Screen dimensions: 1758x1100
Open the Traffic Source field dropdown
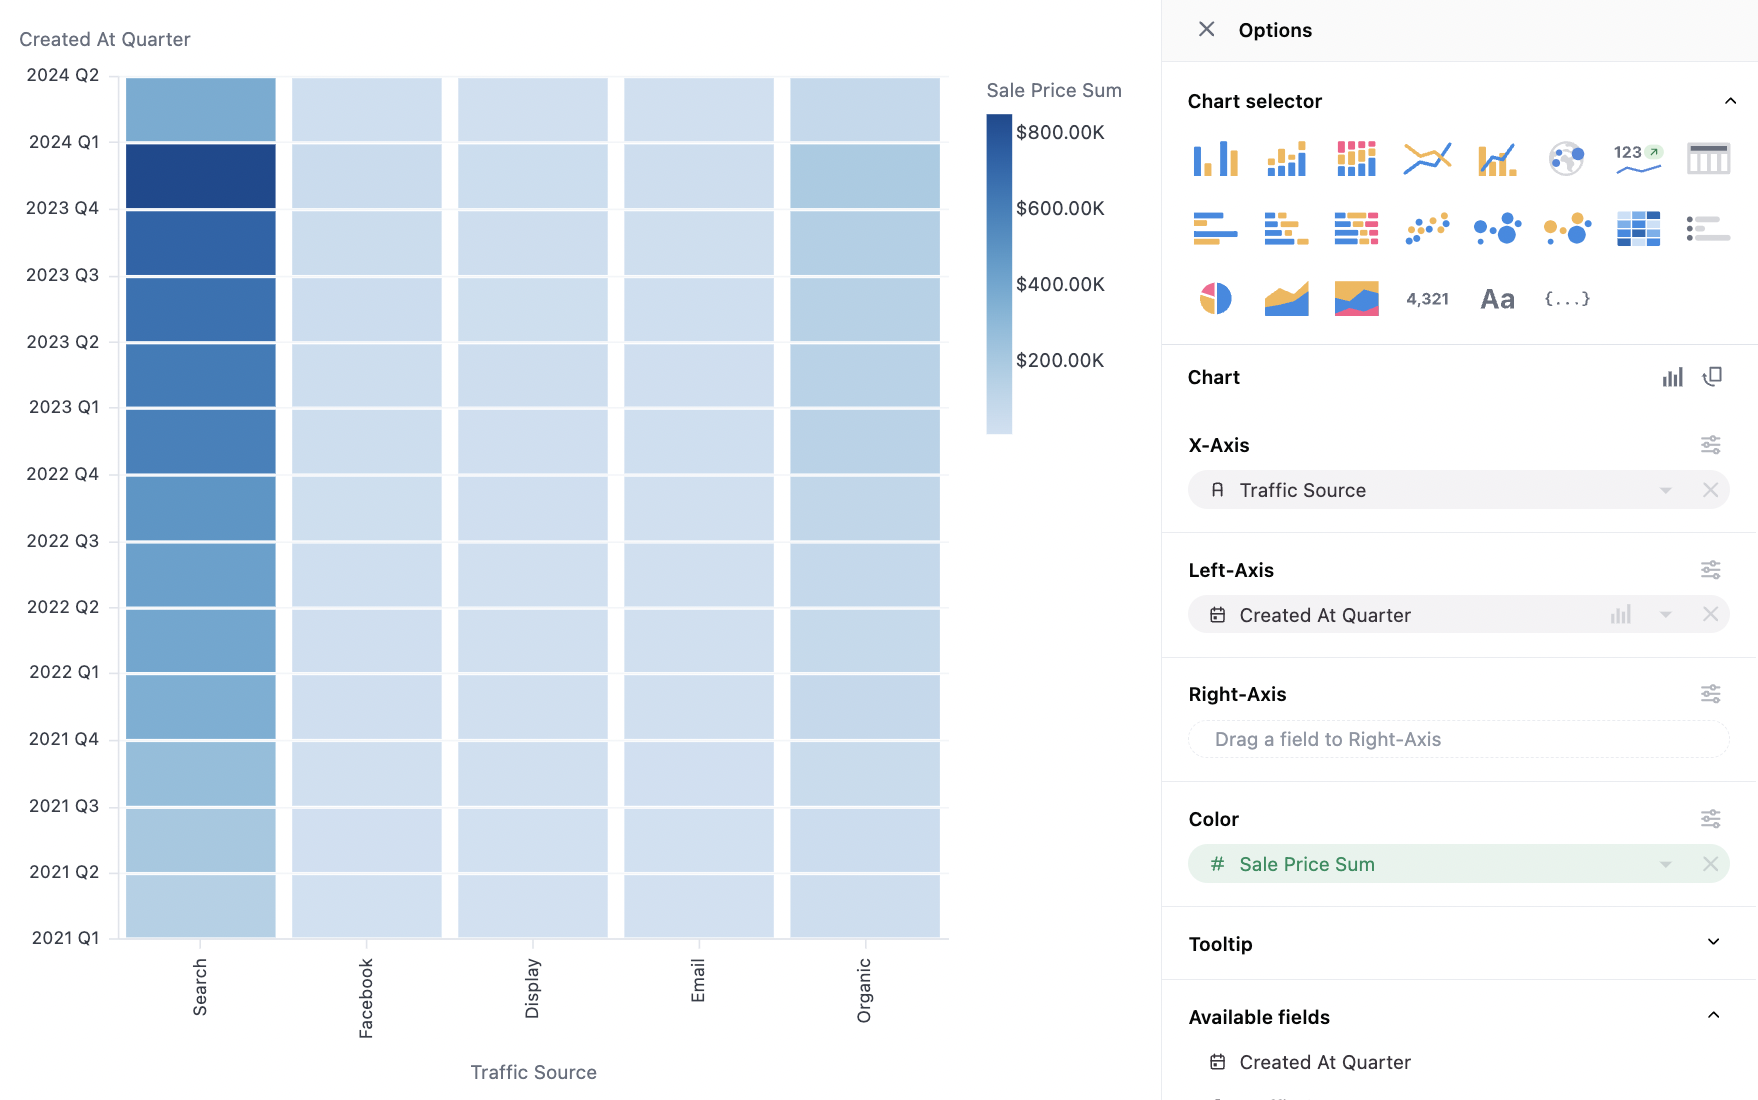click(x=1665, y=490)
